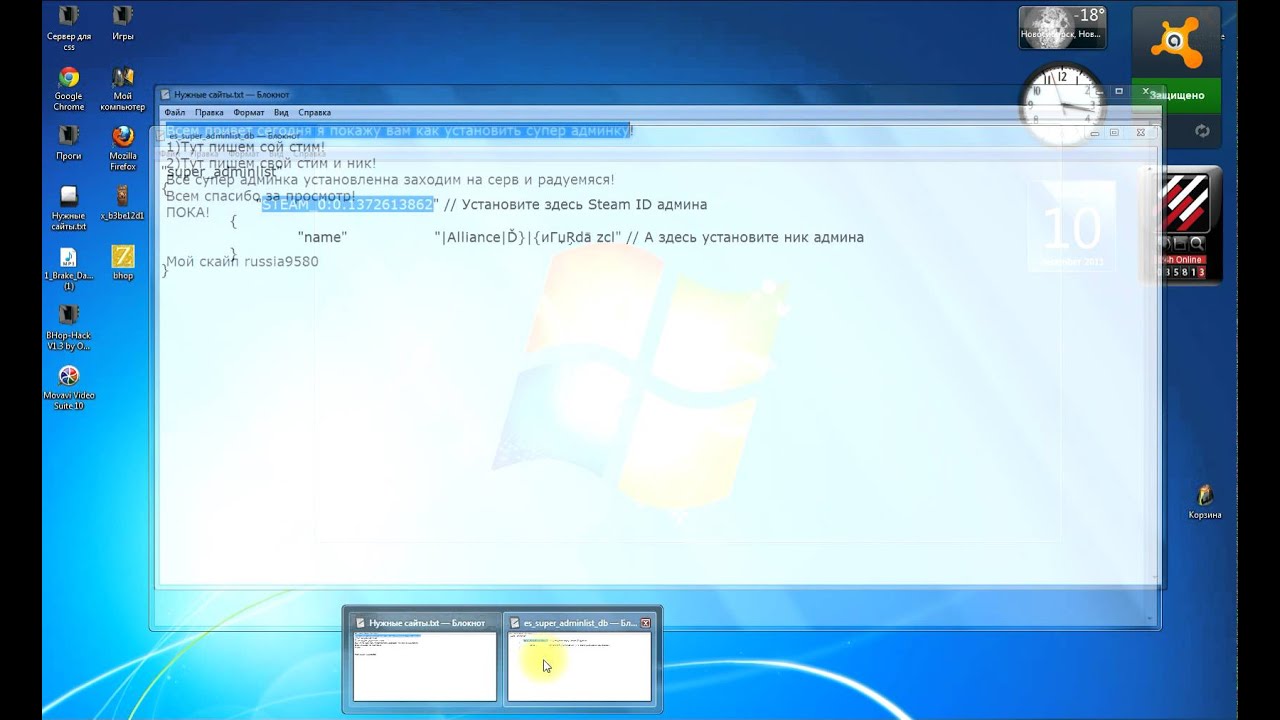Image resolution: width=1280 pixels, height=720 pixels.
Task: Select the Корзина recycle bin icon
Action: [x=1205, y=501]
